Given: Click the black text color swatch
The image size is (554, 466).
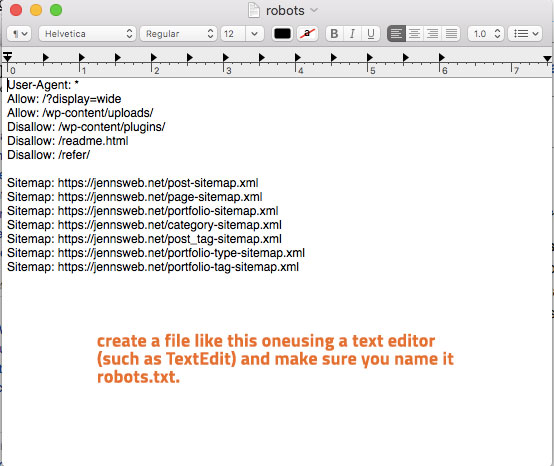Looking at the screenshot, I should point(282,34).
